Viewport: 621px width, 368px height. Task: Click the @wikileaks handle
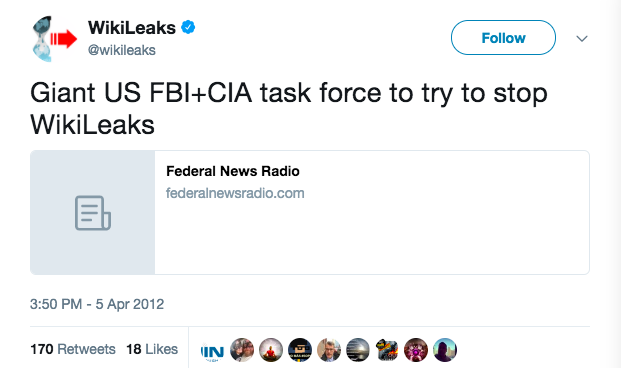[122, 50]
